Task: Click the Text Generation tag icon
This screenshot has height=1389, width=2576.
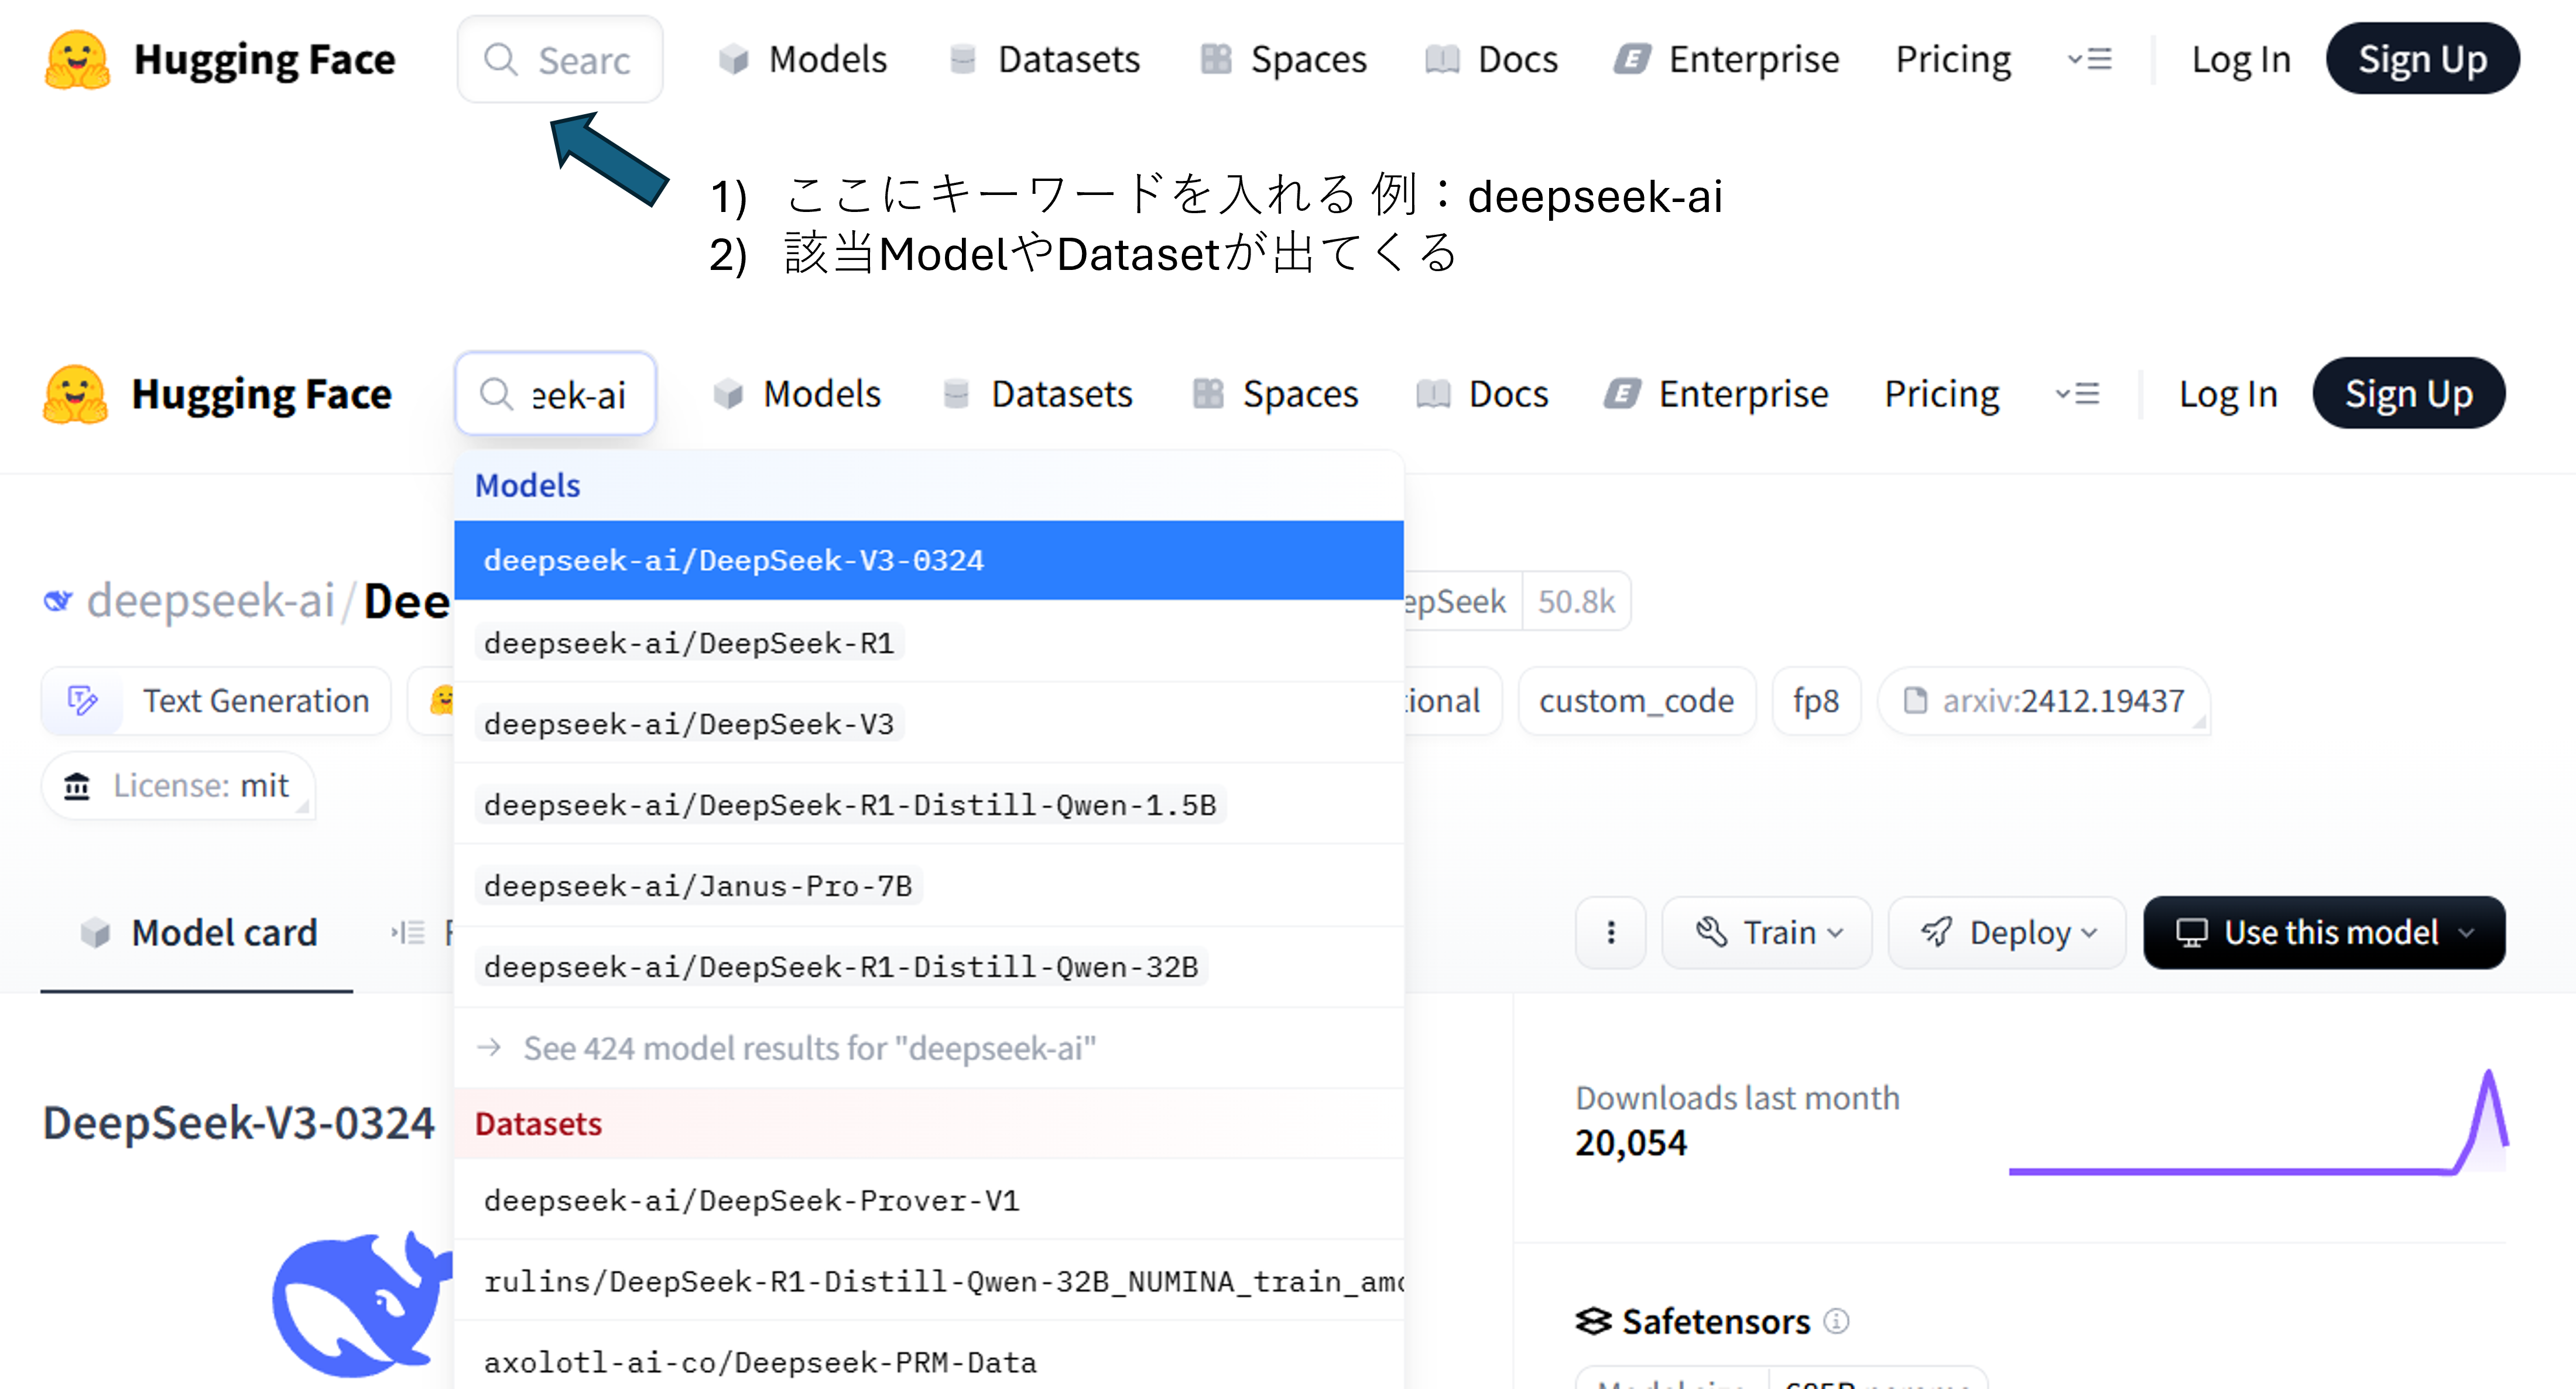Action: click(83, 701)
